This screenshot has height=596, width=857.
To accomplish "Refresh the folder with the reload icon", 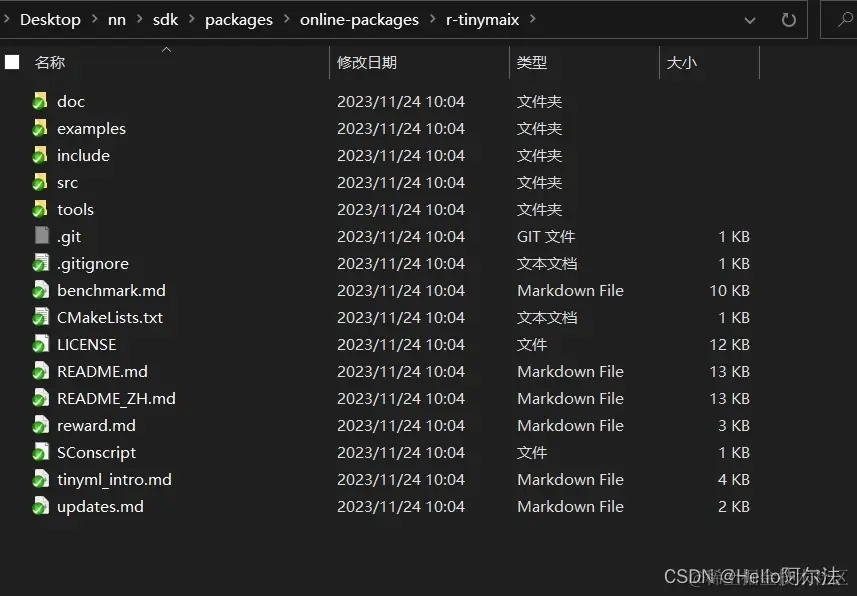I will (788, 20).
